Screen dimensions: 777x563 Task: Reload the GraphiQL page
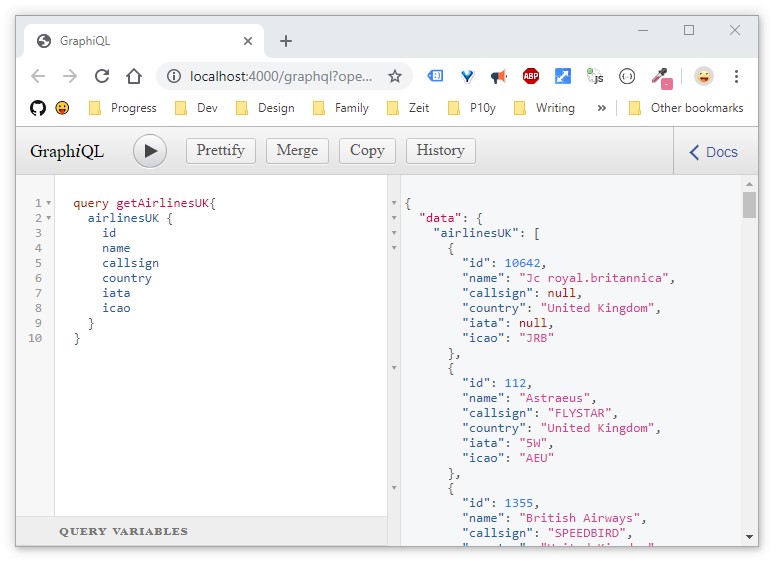tap(102, 76)
